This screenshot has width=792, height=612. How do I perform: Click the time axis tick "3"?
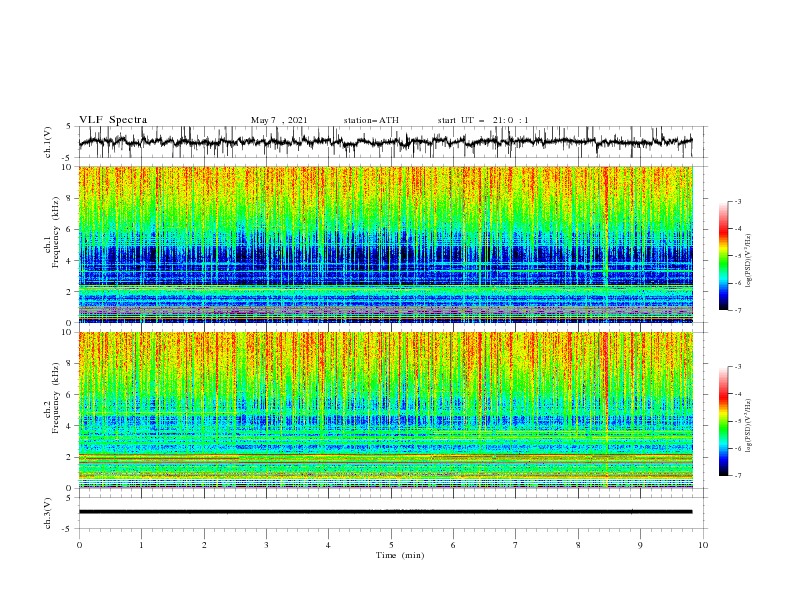266,545
